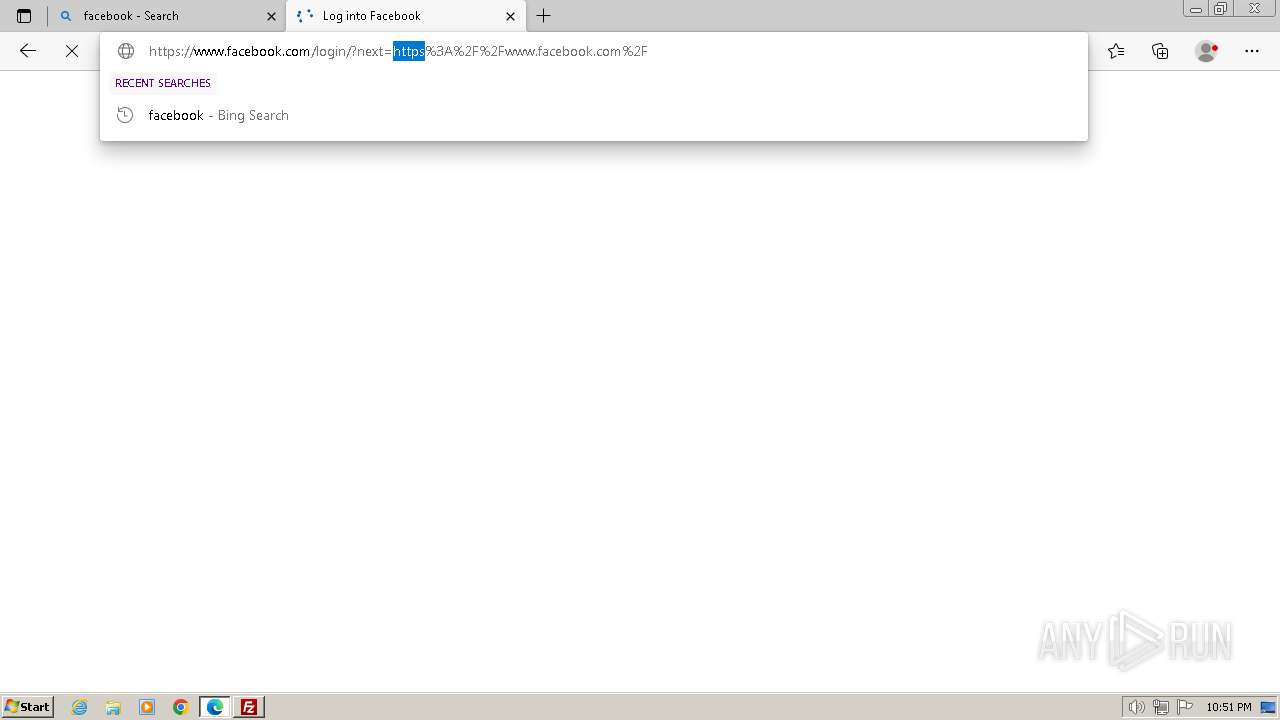Open the Favorites star menu
Screen dimensions: 1280x720
(1116, 51)
